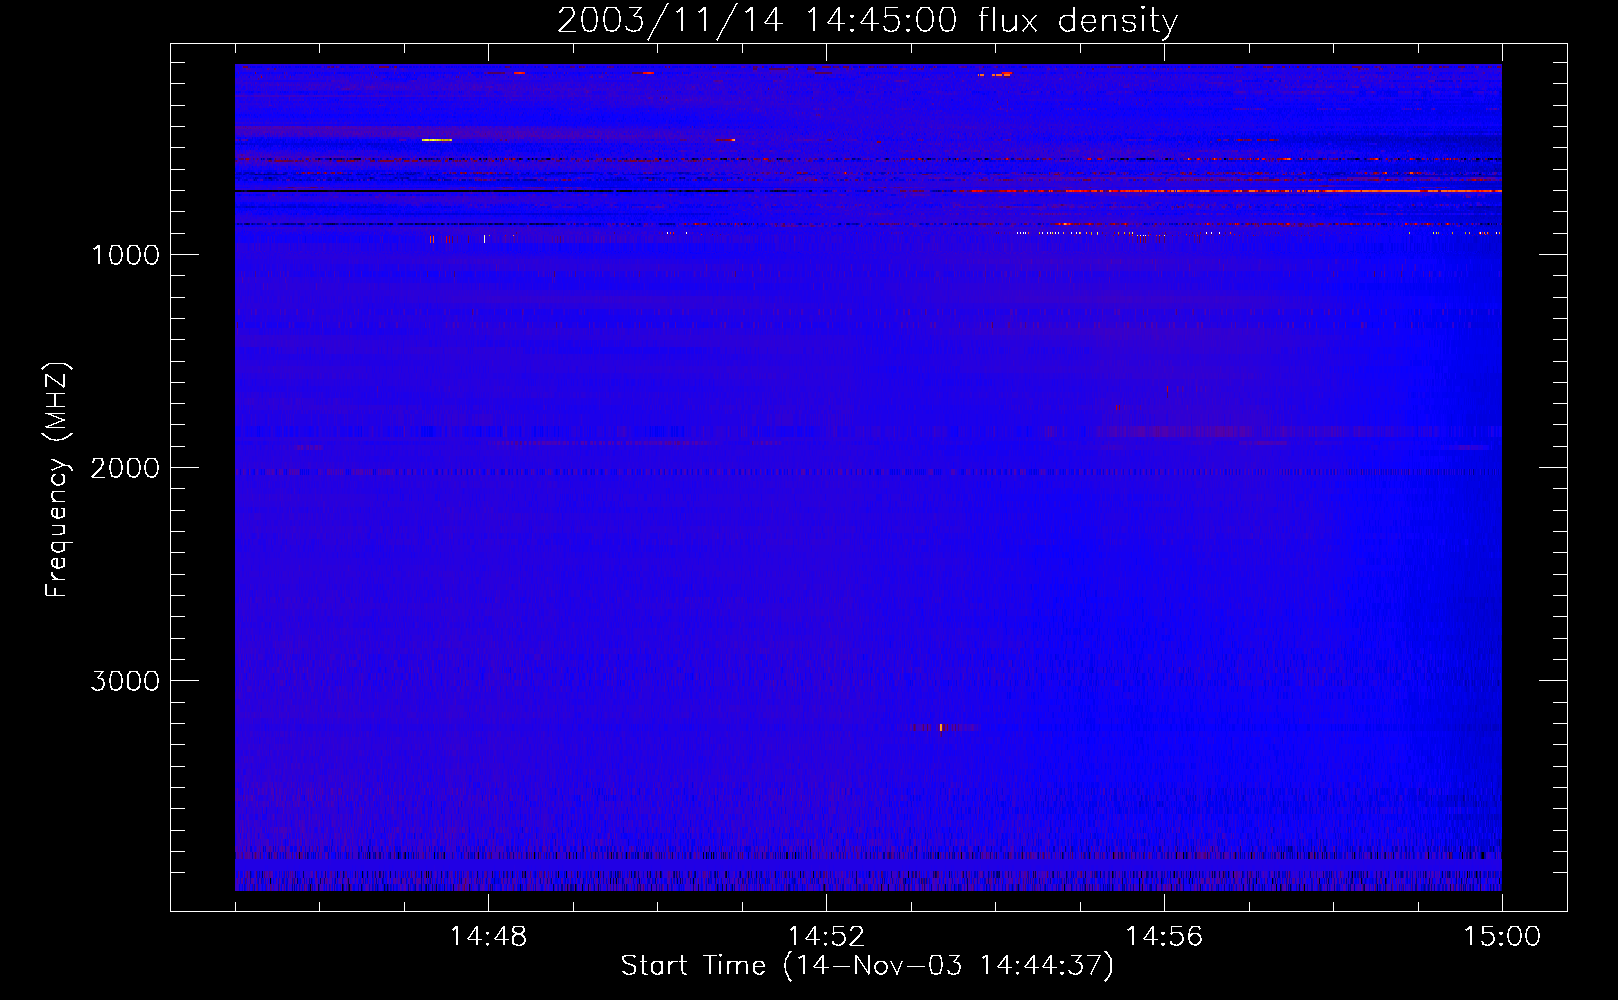Viewport: 1618px width, 1000px height.
Task: Click the 14:48 time tick label
Action: pyautogui.click(x=488, y=937)
